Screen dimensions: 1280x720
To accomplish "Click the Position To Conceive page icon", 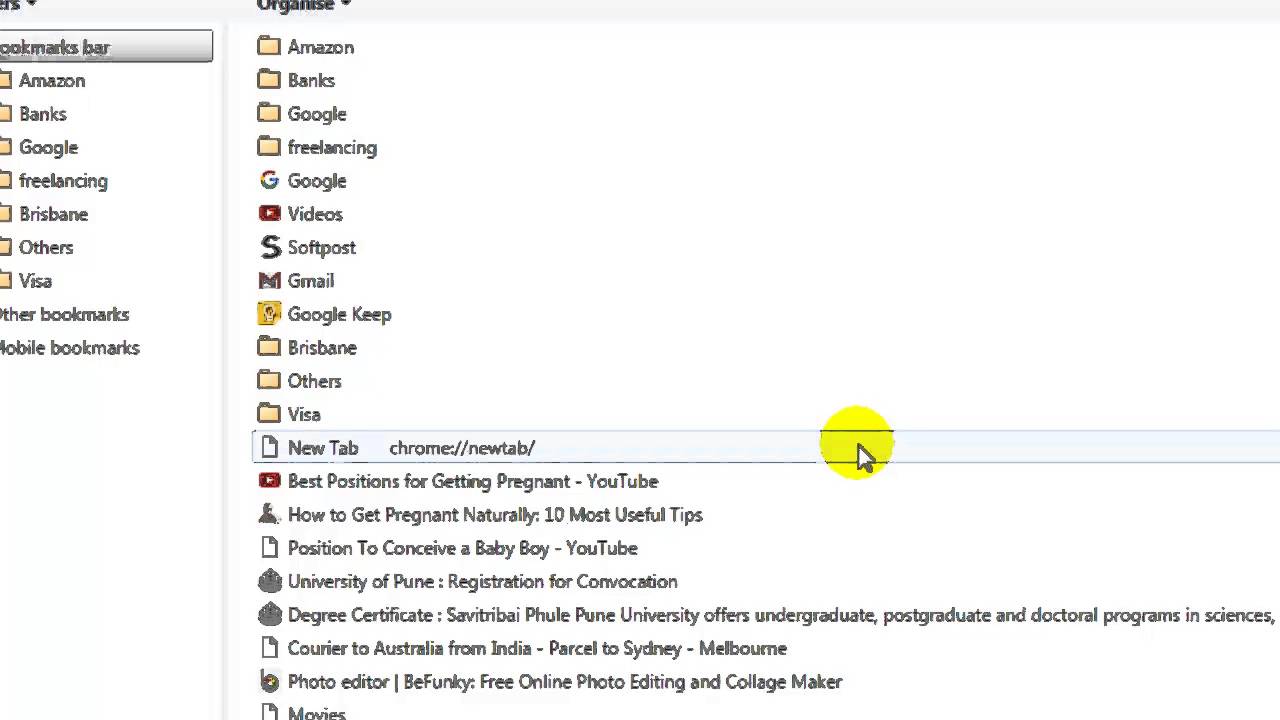I will [x=269, y=548].
